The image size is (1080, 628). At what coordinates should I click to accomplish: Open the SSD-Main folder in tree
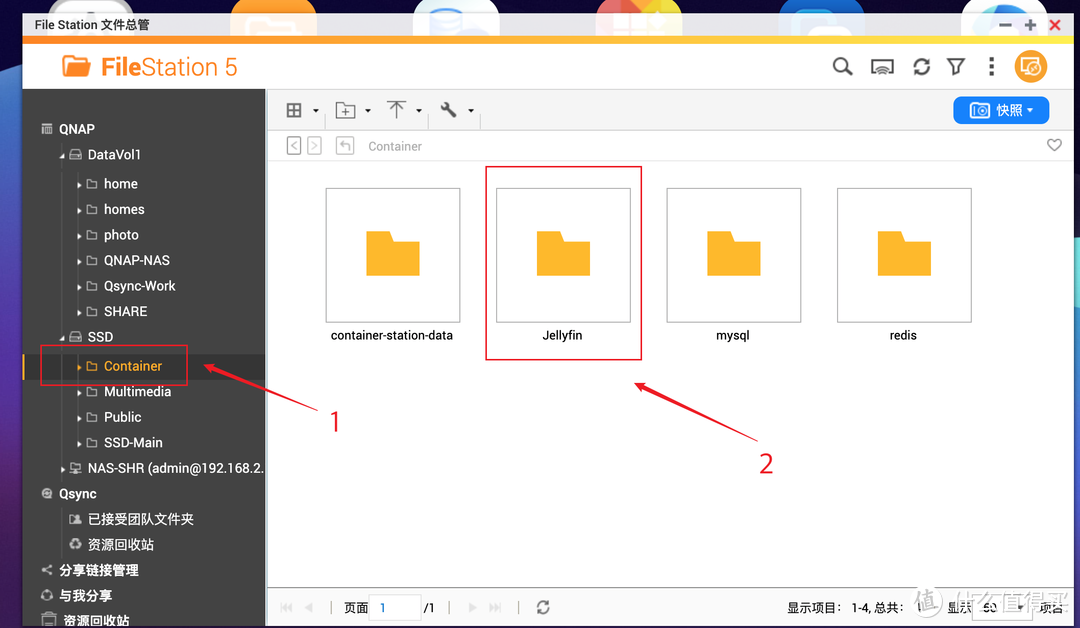(x=133, y=443)
